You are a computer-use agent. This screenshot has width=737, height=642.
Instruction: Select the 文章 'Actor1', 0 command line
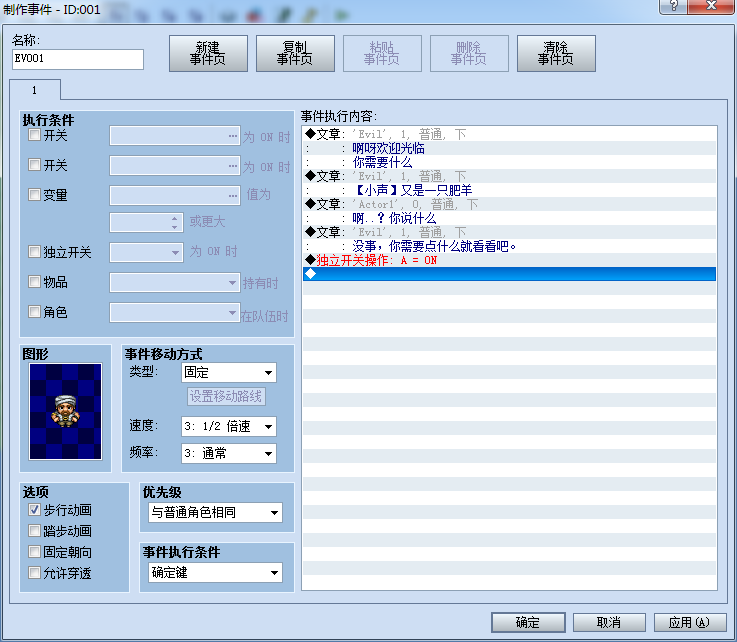pyautogui.click(x=510, y=204)
